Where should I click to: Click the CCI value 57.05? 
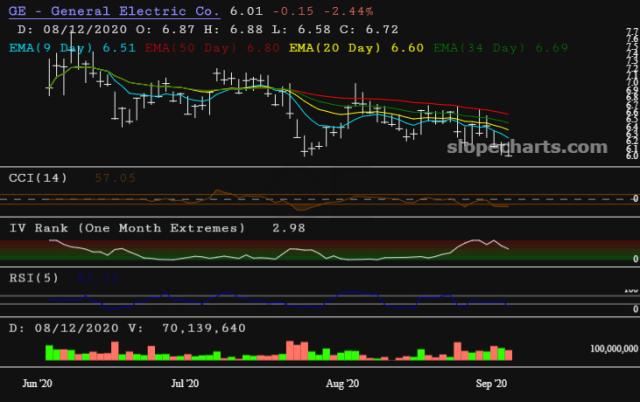click(x=114, y=178)
